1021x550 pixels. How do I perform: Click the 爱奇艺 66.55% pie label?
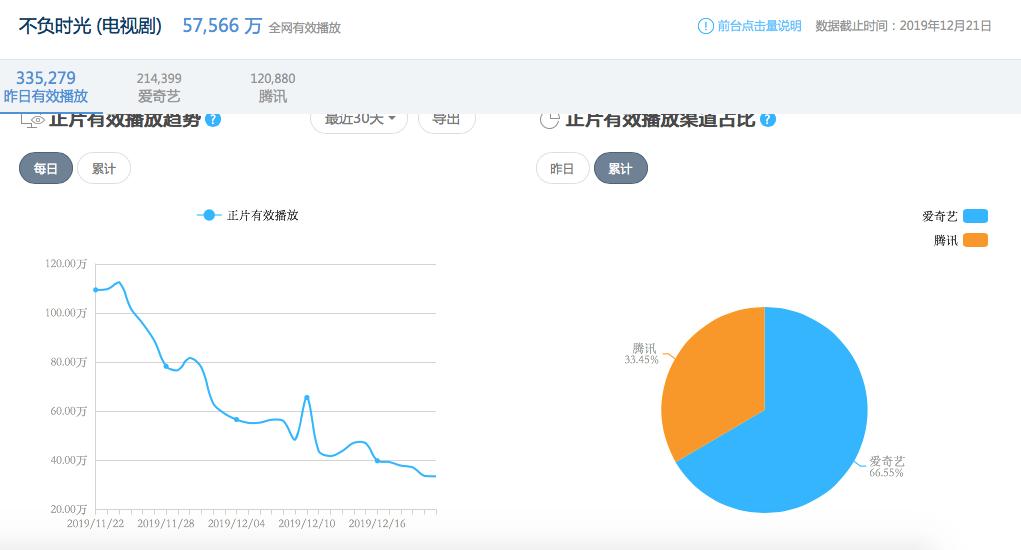click(x=887, y=467)
